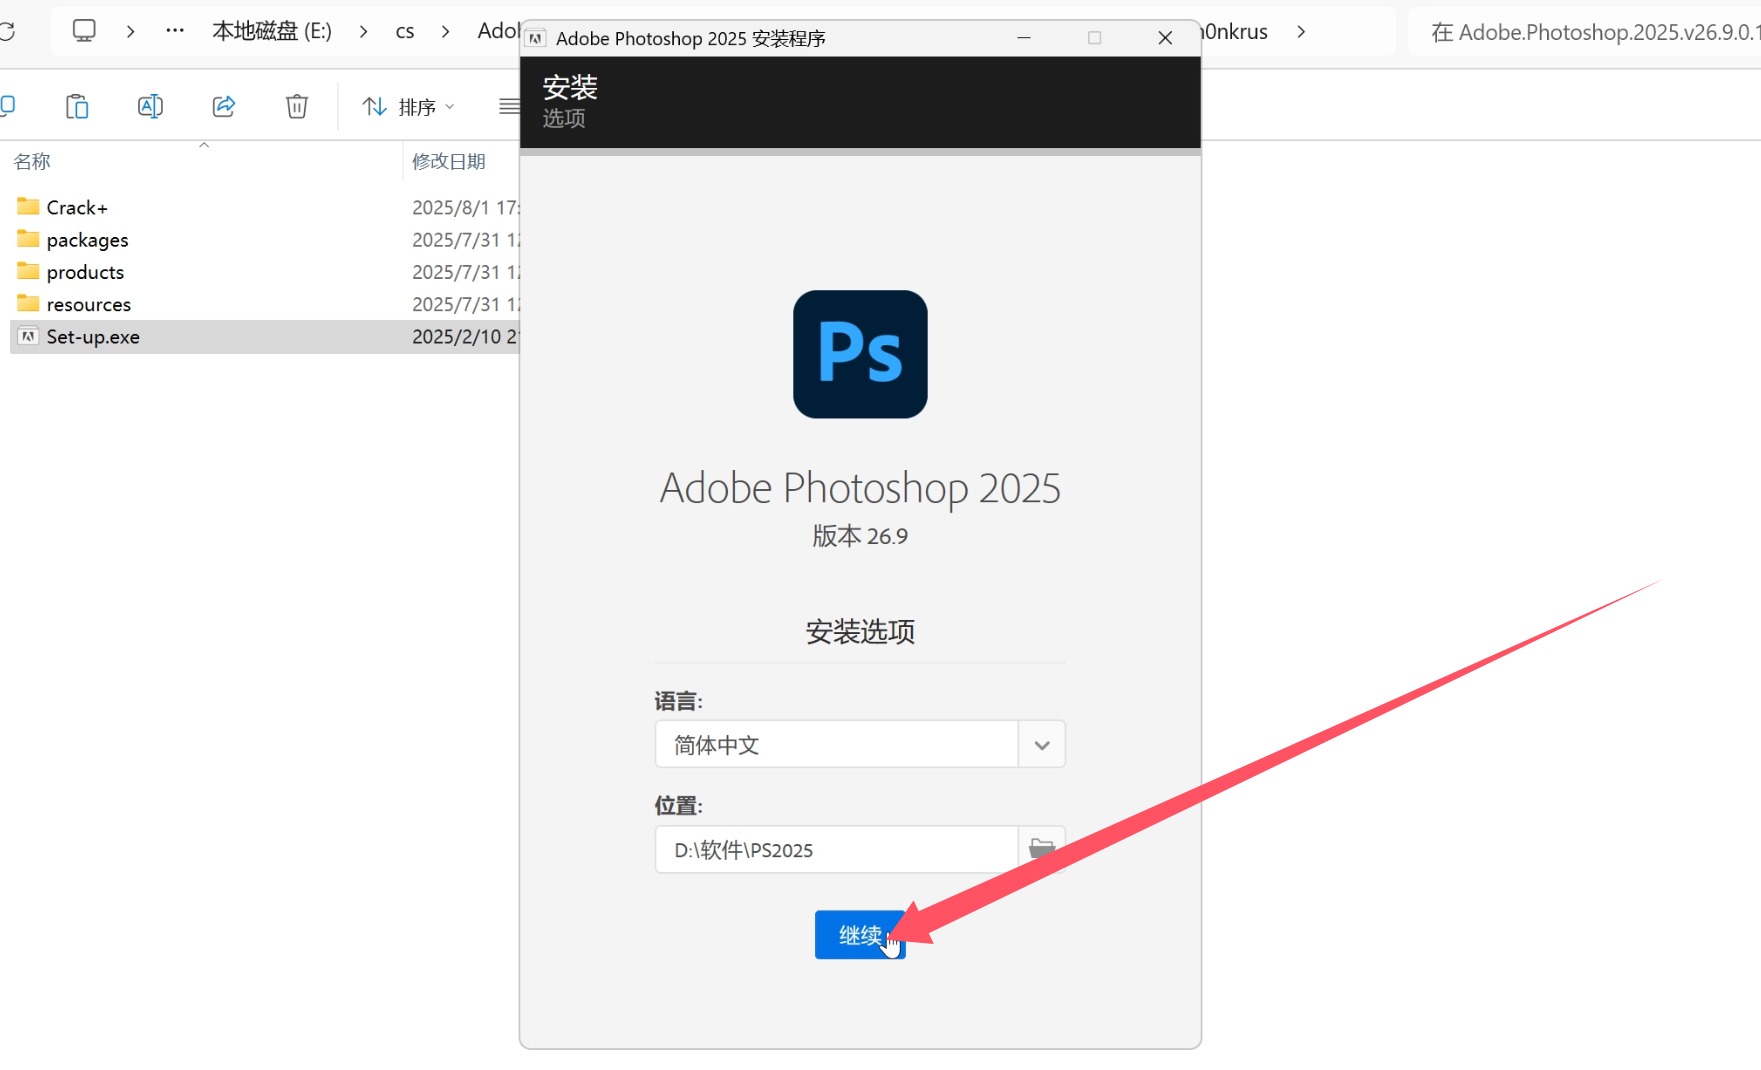Expand chevron after This PC icon

pos(130,32)
